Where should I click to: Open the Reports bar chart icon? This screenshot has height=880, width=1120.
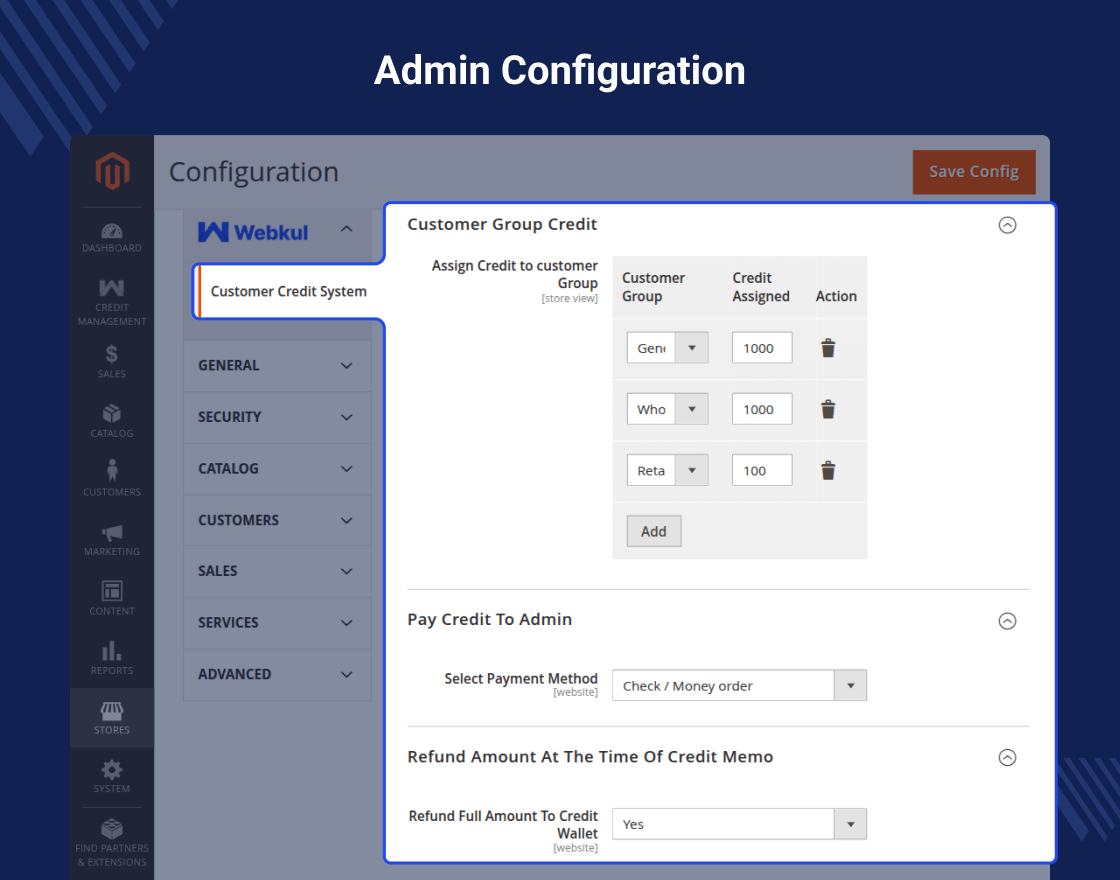pyautogui.click(x=112, y=657)
